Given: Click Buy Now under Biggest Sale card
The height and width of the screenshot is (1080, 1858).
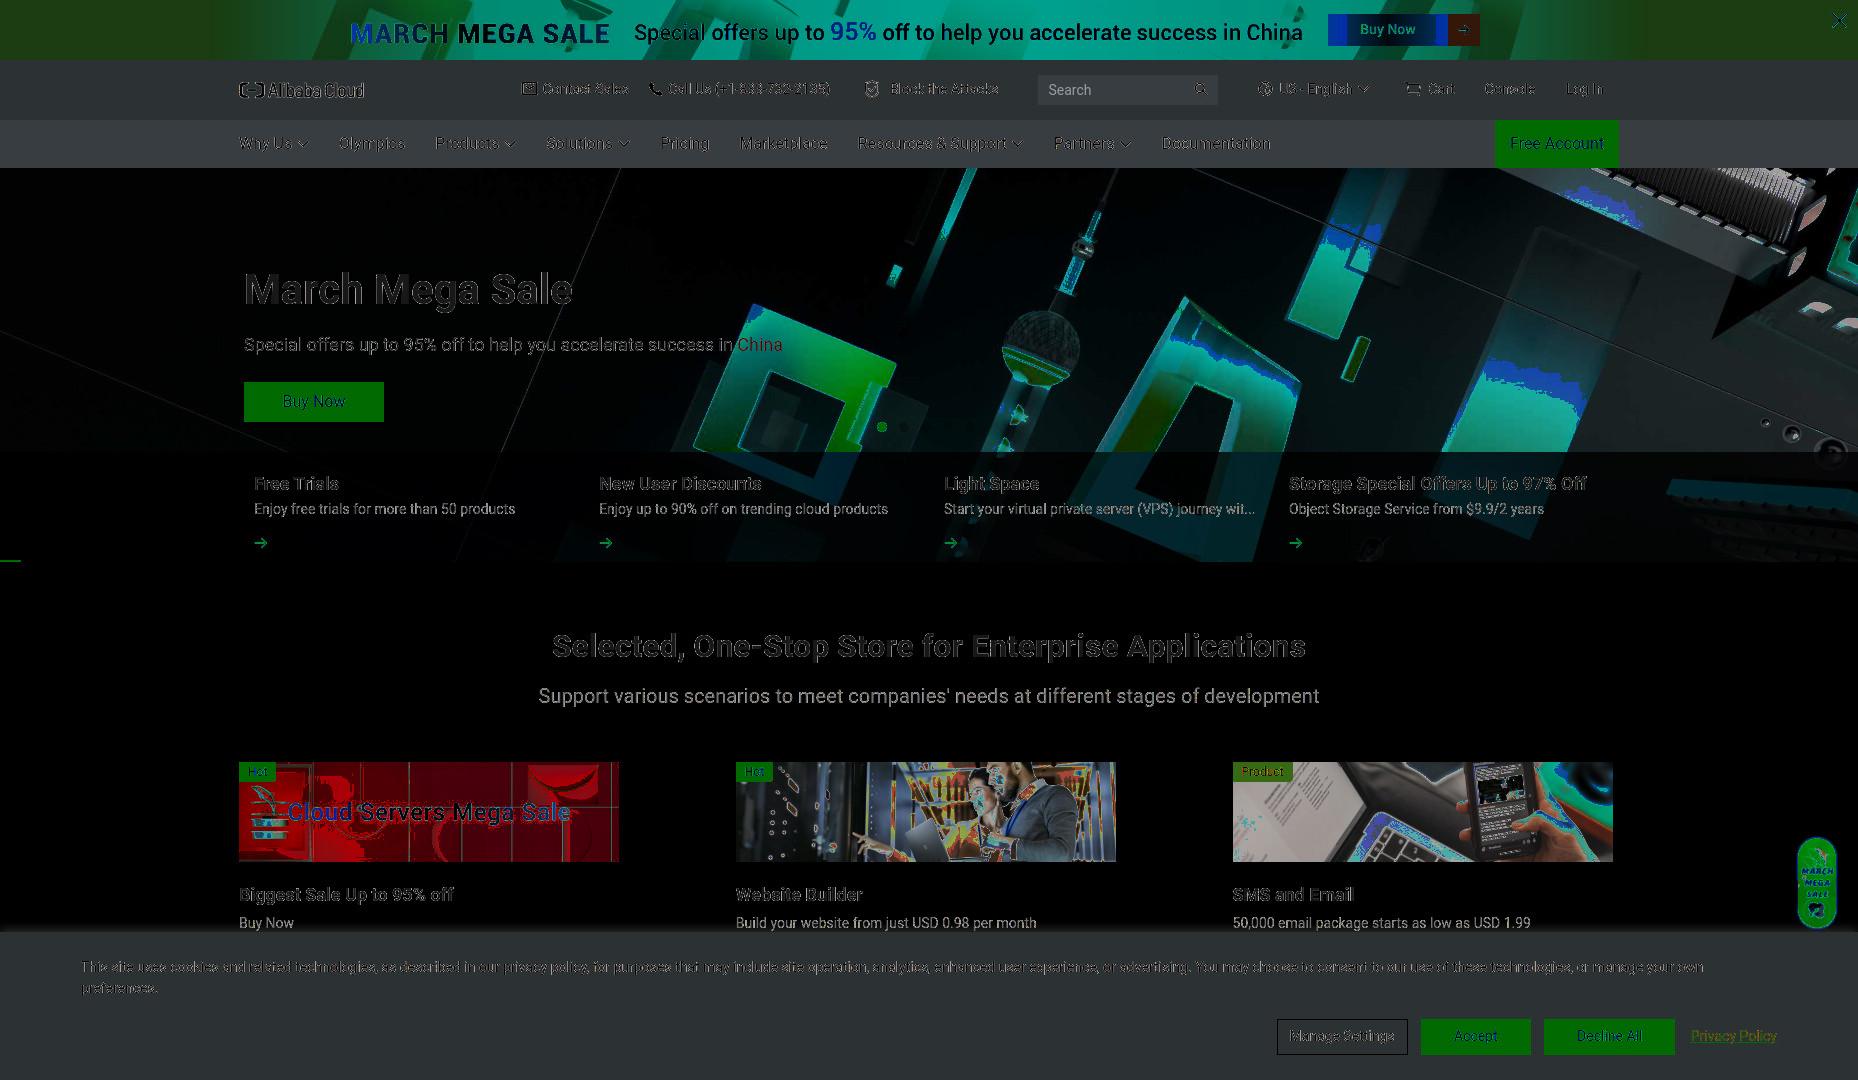Looking at the screenshot, I should pos(266,923).
